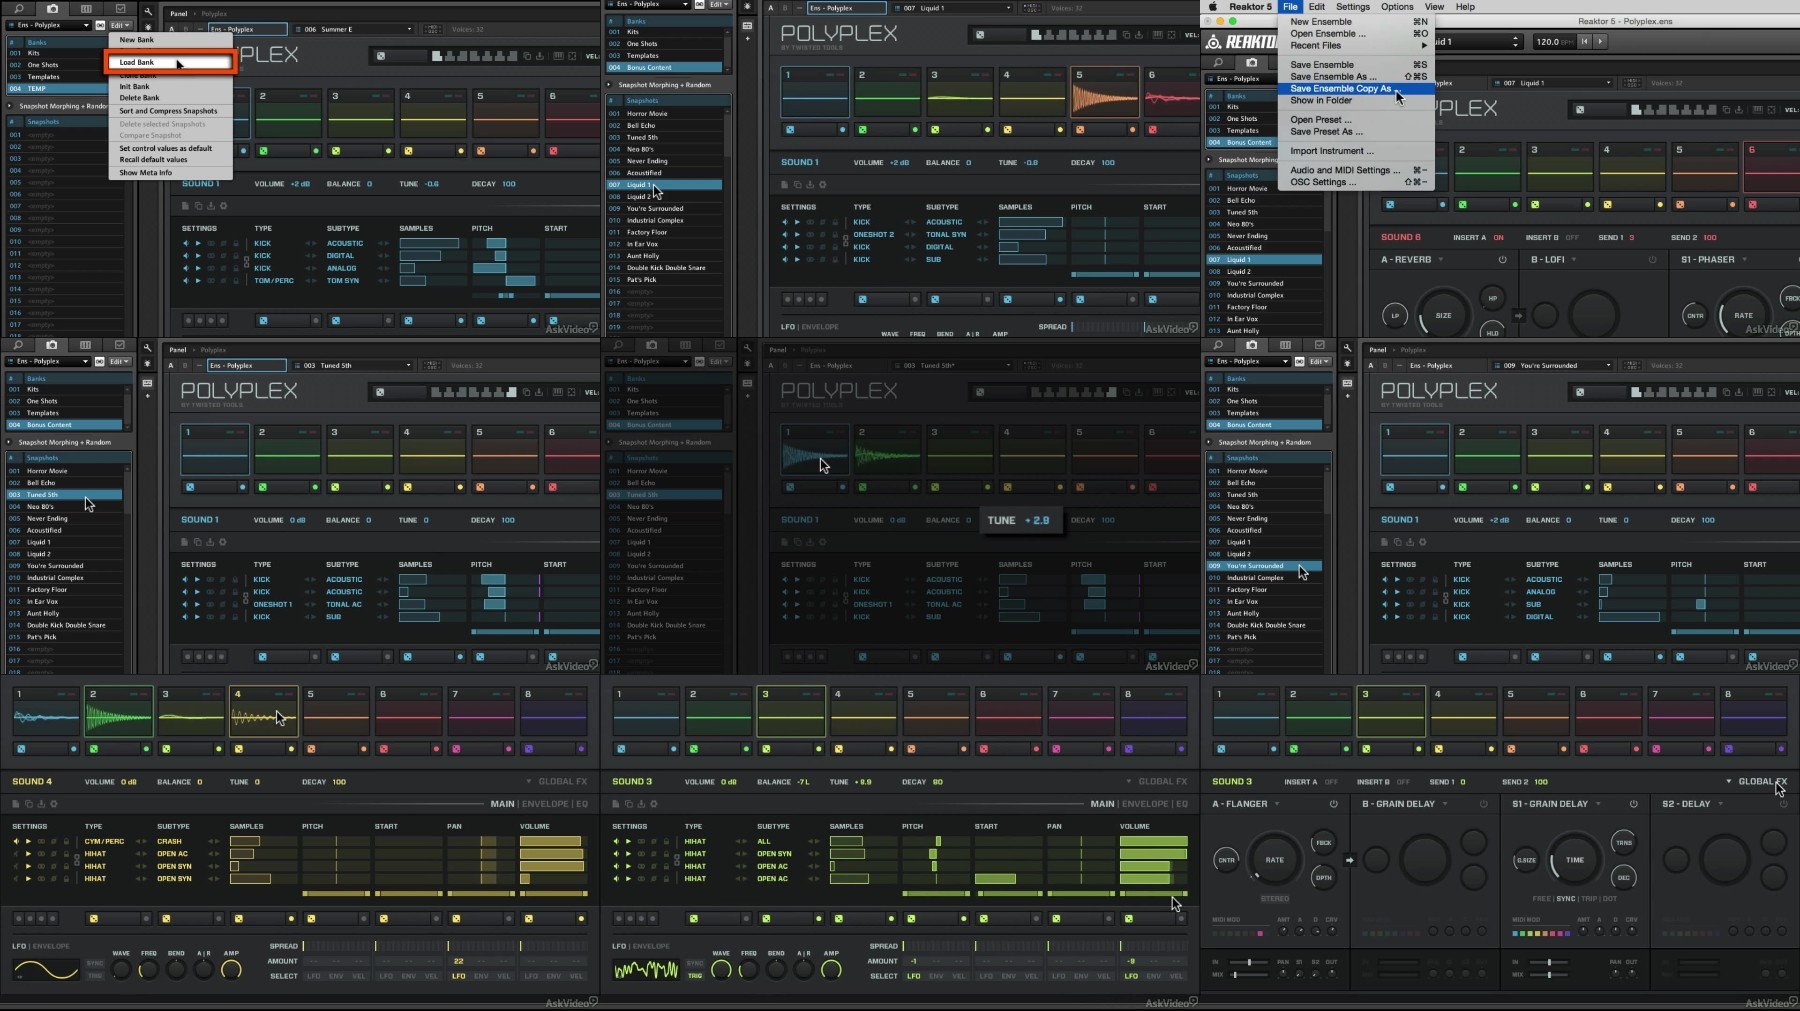The width and height of the screenshot is (1800, 1011).
Task: Open Settings in the macOS menu bar
Action: click(x=1352, y=6)
